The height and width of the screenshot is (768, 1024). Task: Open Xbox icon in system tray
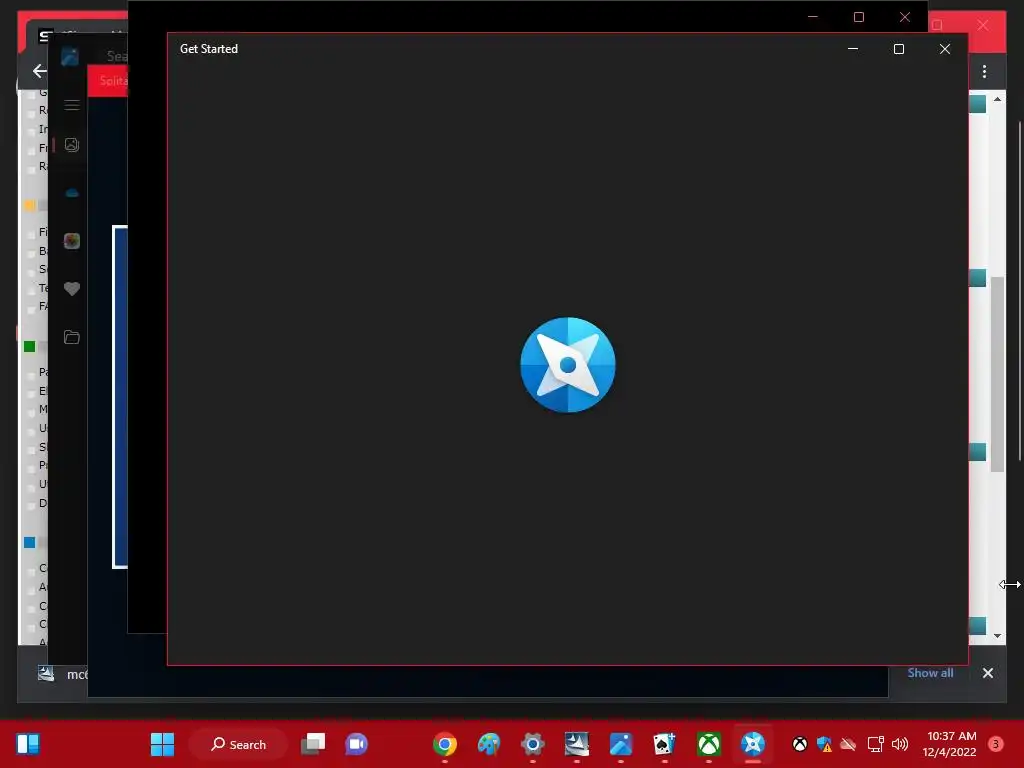799,744
